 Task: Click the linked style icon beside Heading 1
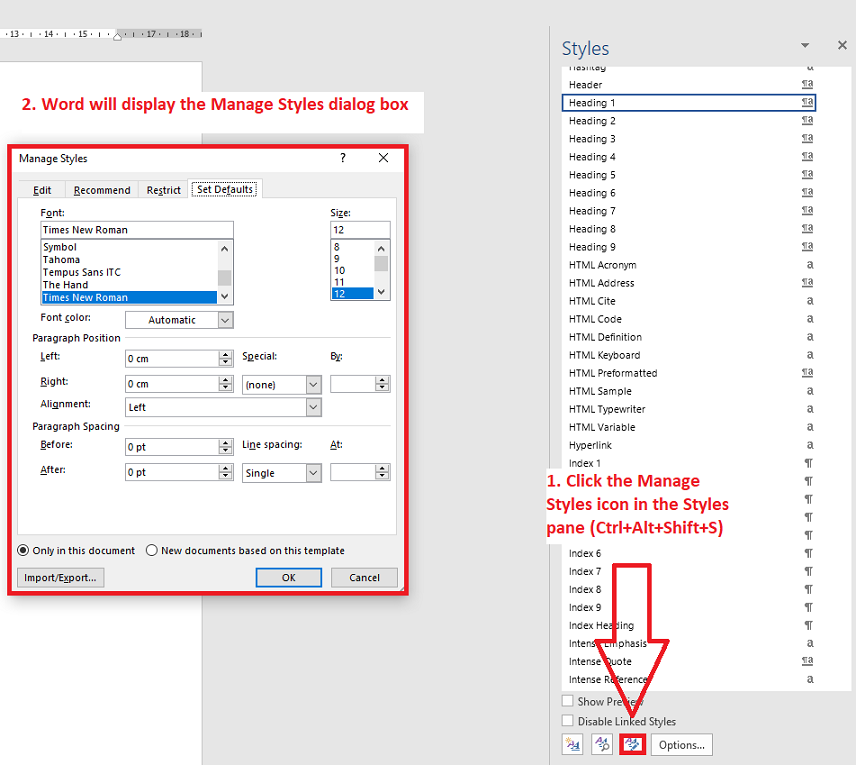coord(807,102)
